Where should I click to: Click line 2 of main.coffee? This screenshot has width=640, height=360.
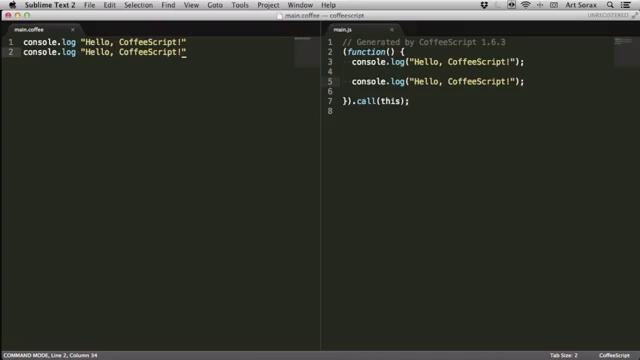104,52
